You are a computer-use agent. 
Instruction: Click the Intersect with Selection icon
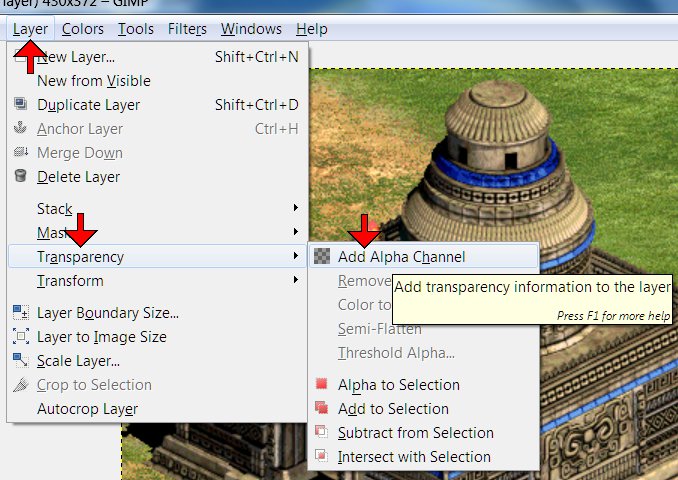pyautogui.click(x=322, y=457)
